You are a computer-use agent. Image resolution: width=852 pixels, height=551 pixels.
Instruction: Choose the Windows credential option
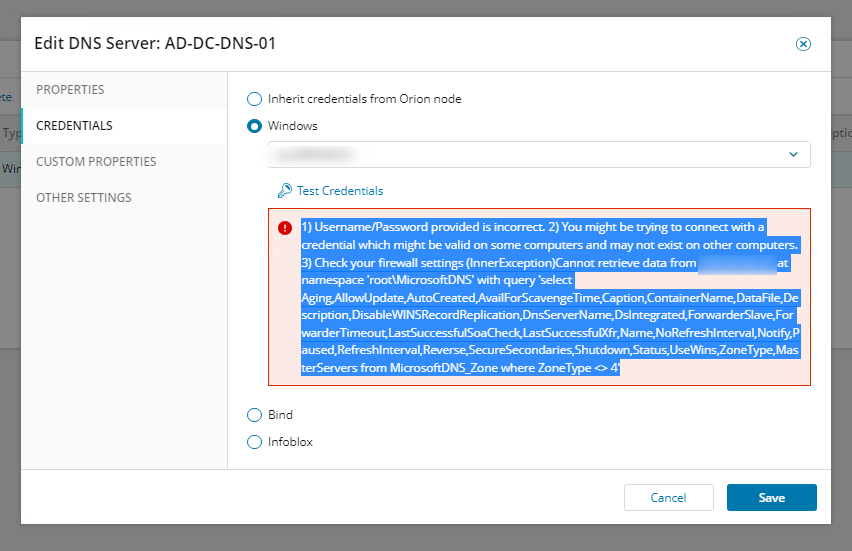coord(254,126)
